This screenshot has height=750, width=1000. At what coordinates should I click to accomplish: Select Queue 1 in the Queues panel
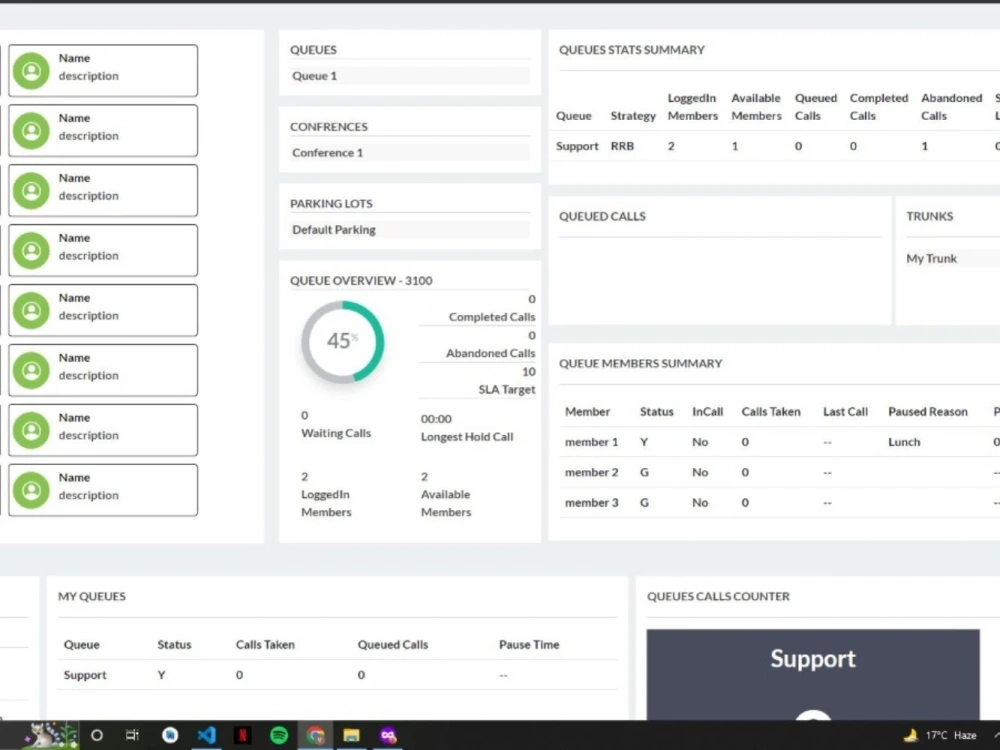[x=409, y=76]
